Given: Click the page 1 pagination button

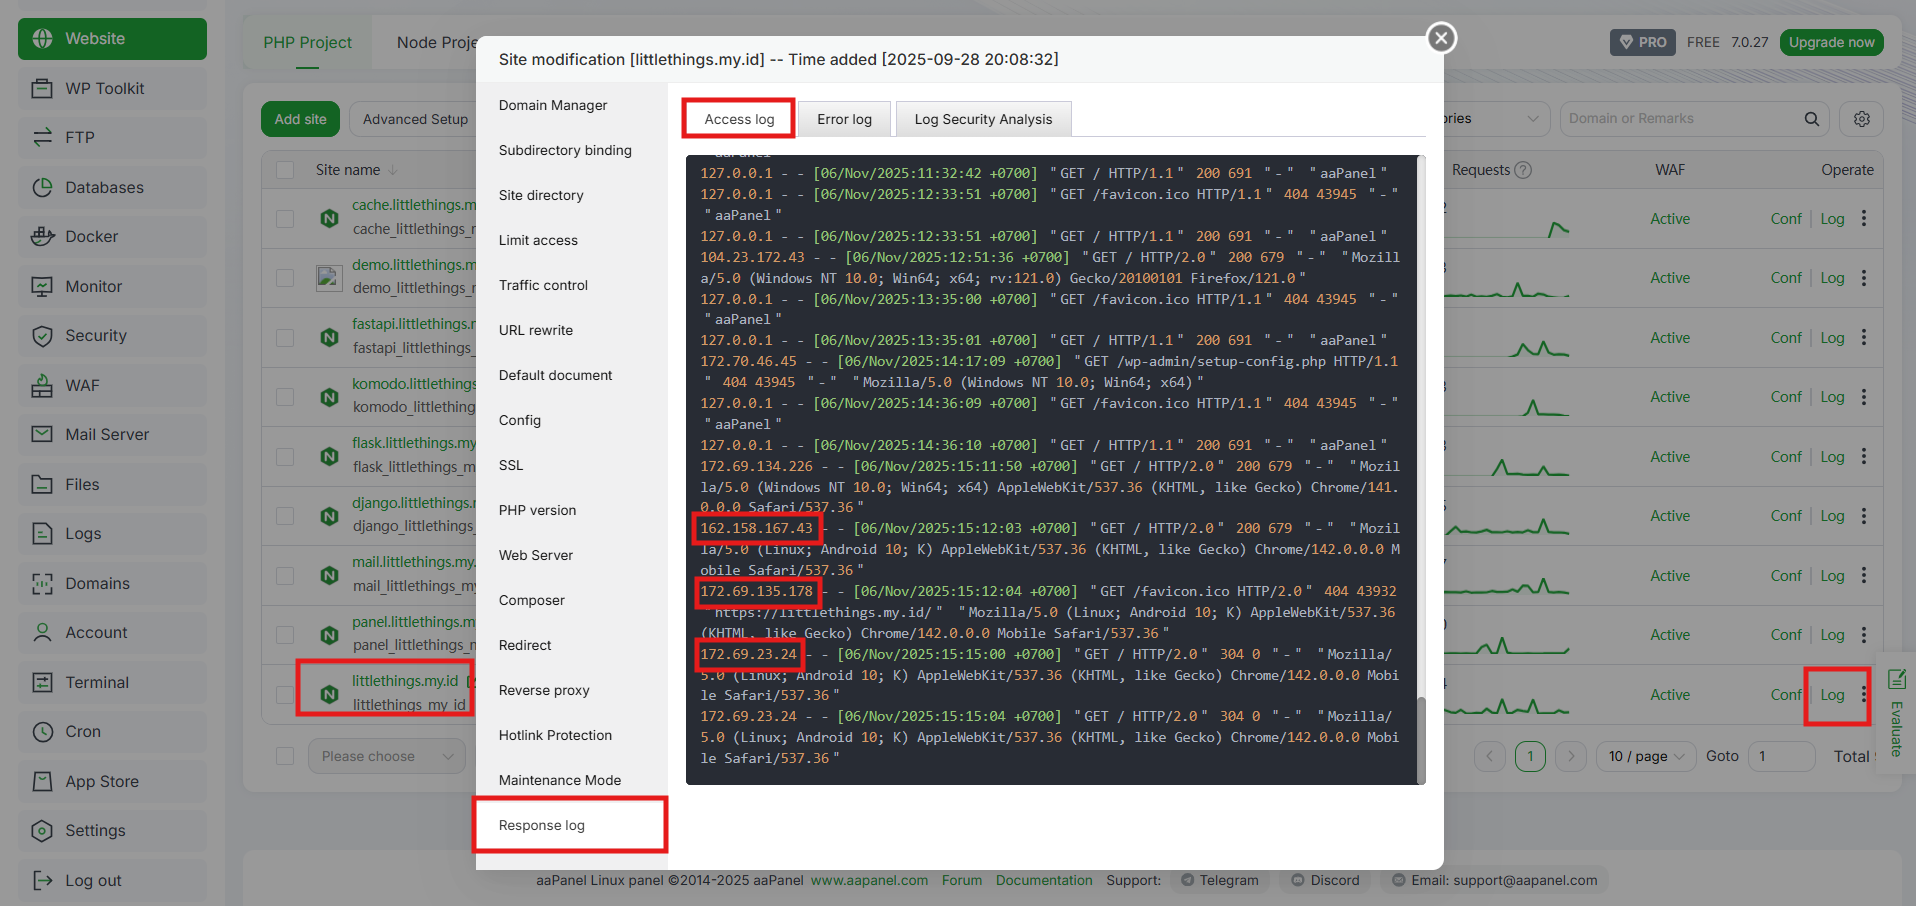Looking at the screenshot, I should click(x=1530, y=756).
